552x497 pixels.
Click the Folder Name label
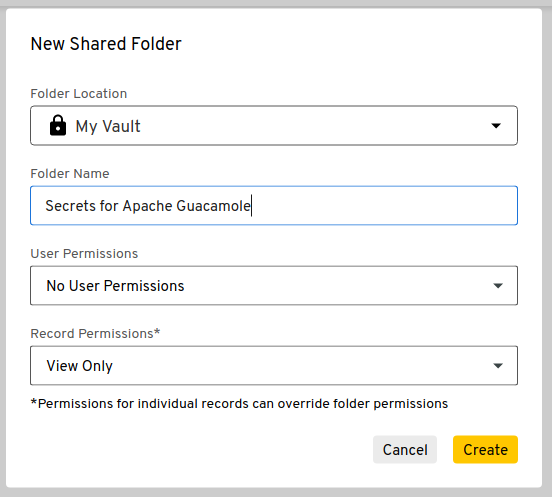coord(70,174)
